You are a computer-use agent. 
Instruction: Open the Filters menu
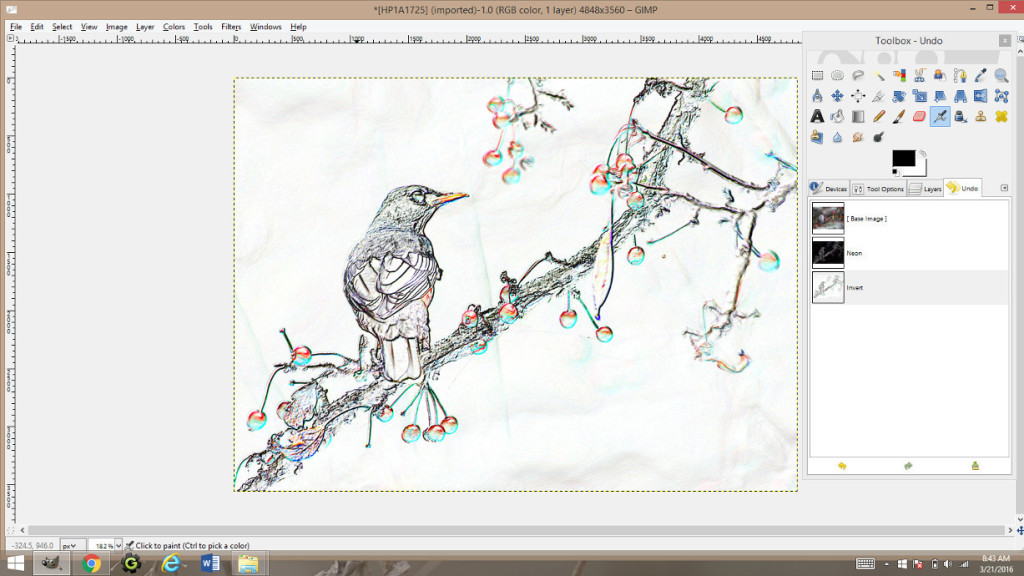[230, 27]
